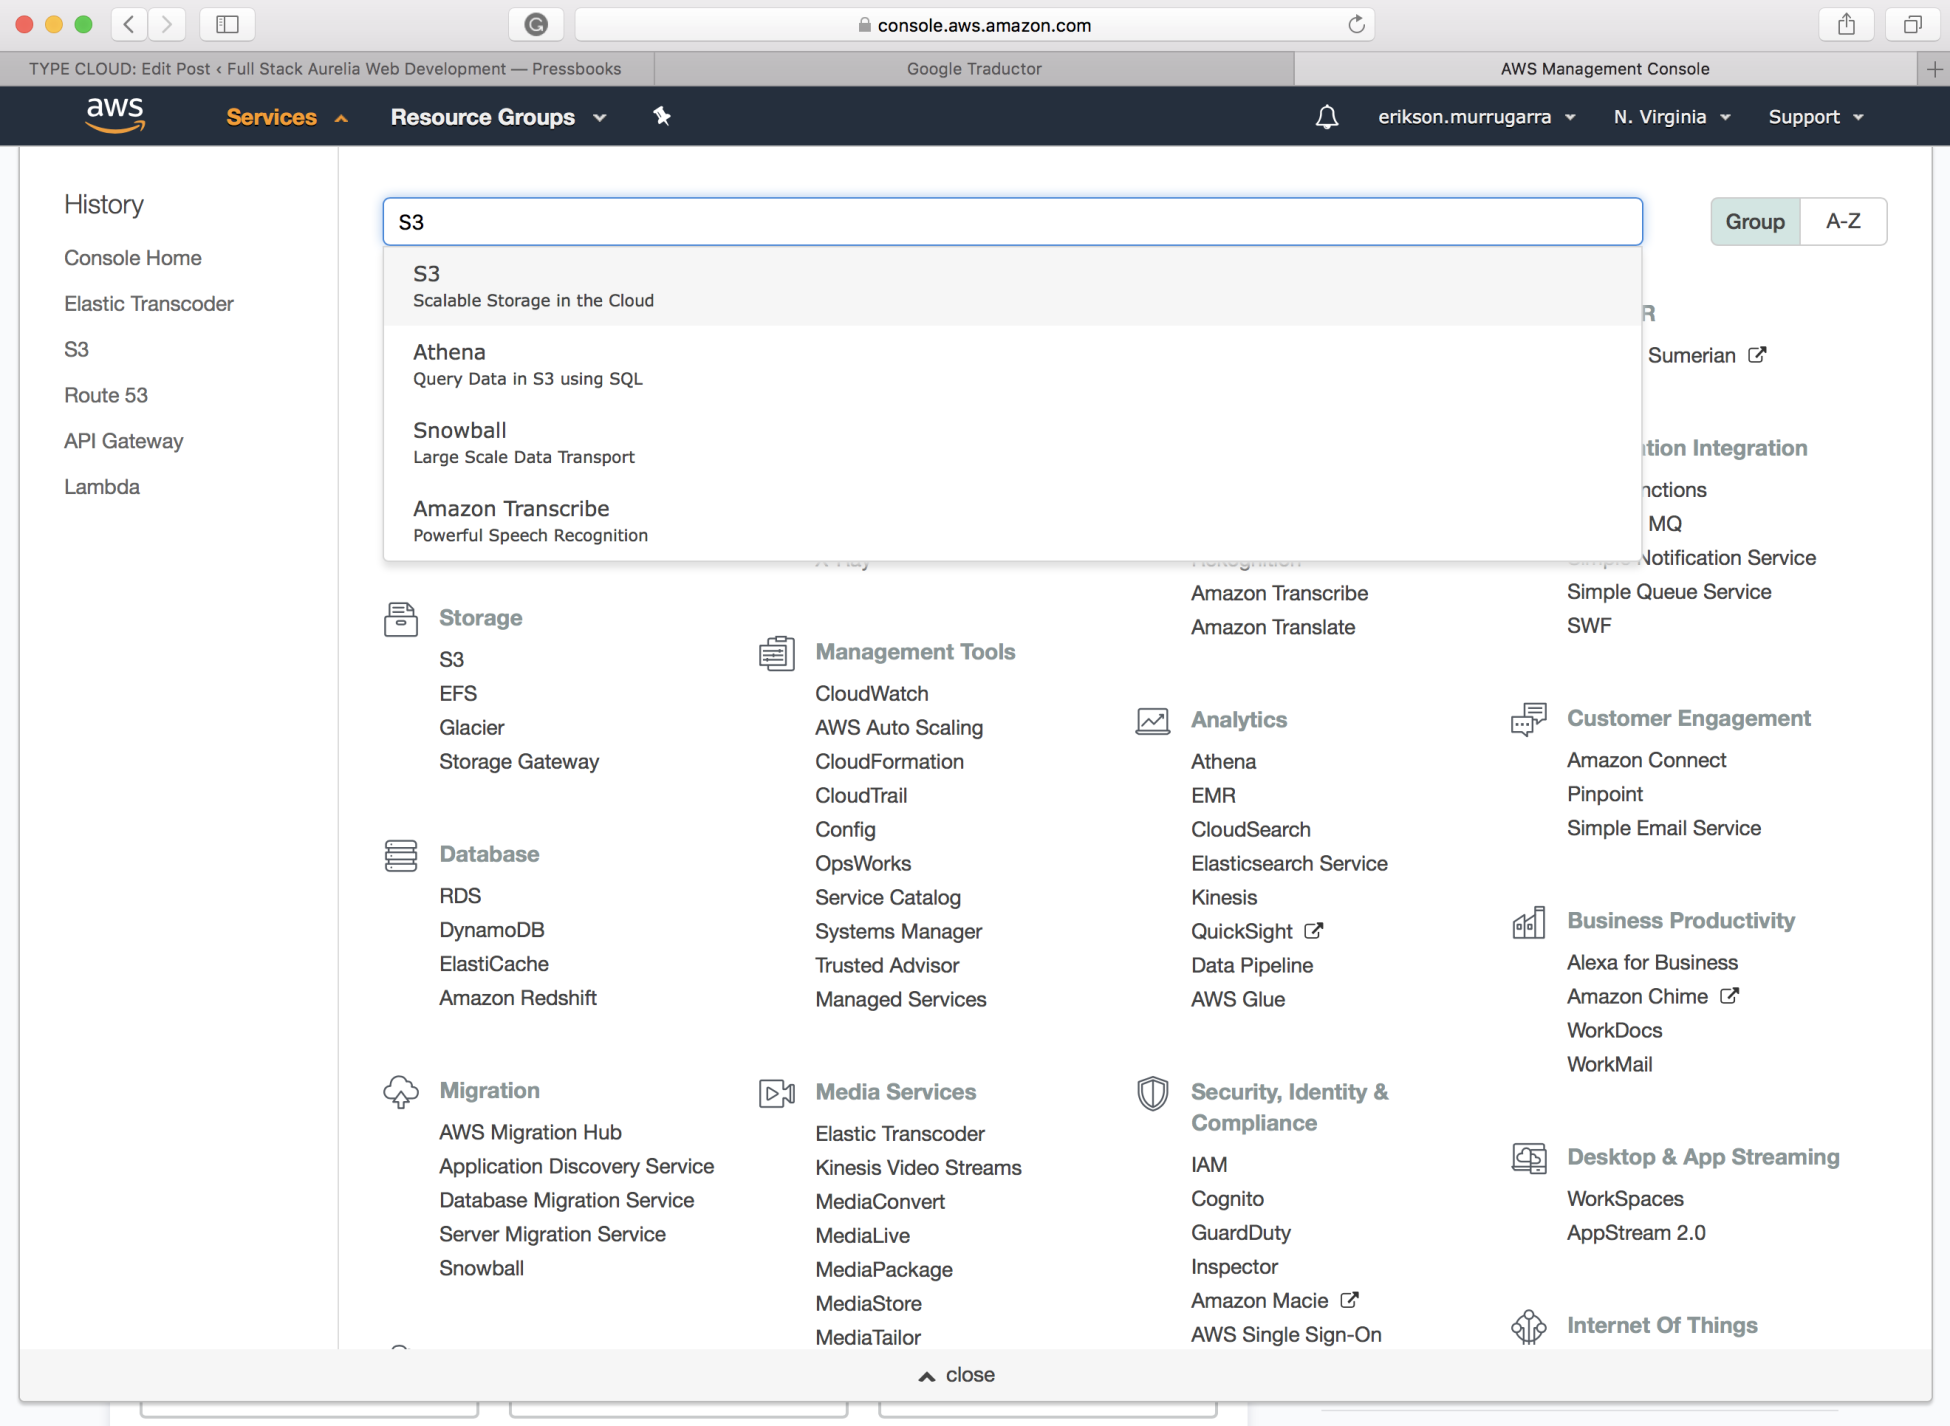Open a new Safari tab
This screenshot has height=1426, width=1950.
[x=1934, y=69]
